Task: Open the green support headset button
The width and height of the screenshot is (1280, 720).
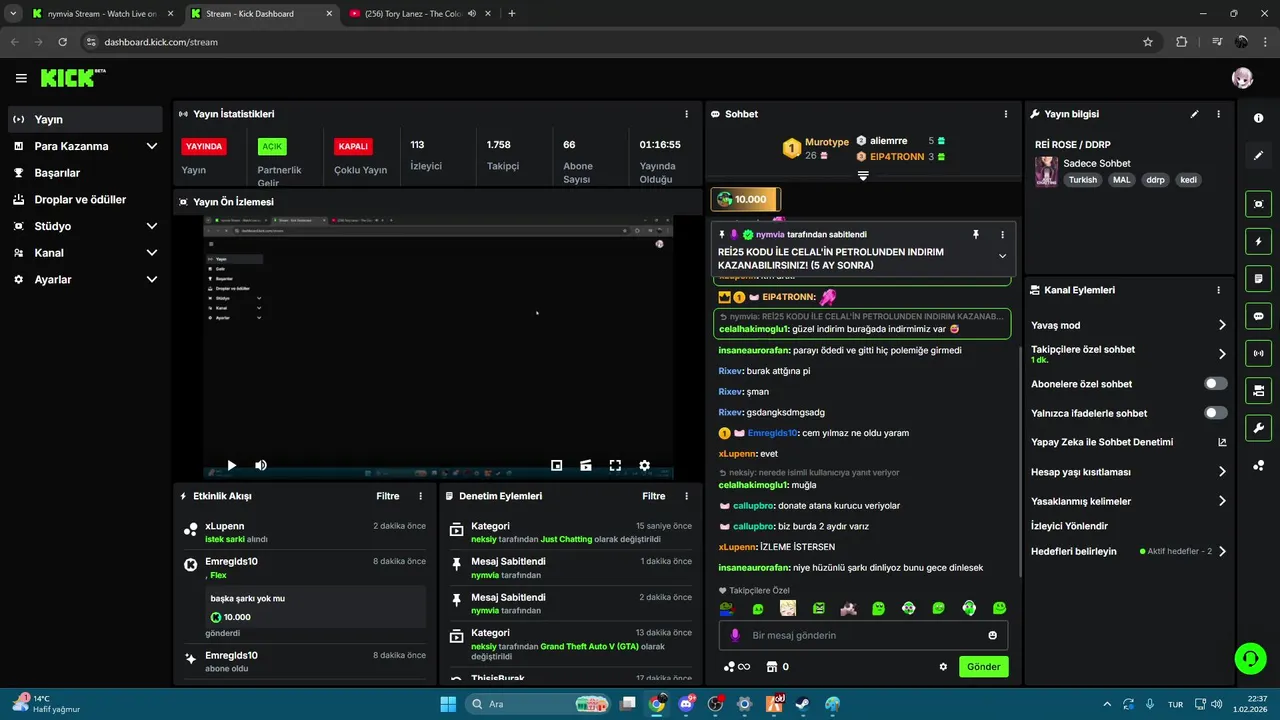Action: tap(1250, 657)
